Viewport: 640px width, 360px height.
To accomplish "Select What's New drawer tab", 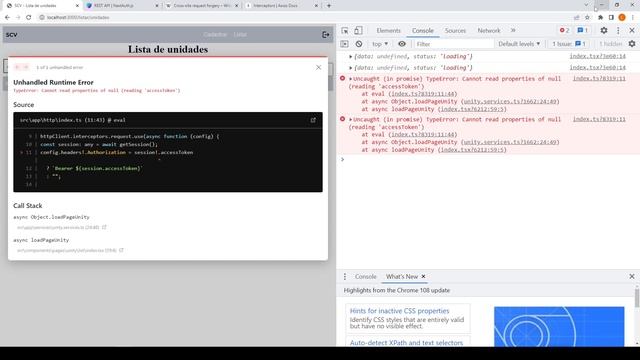I will pos(402,277).
